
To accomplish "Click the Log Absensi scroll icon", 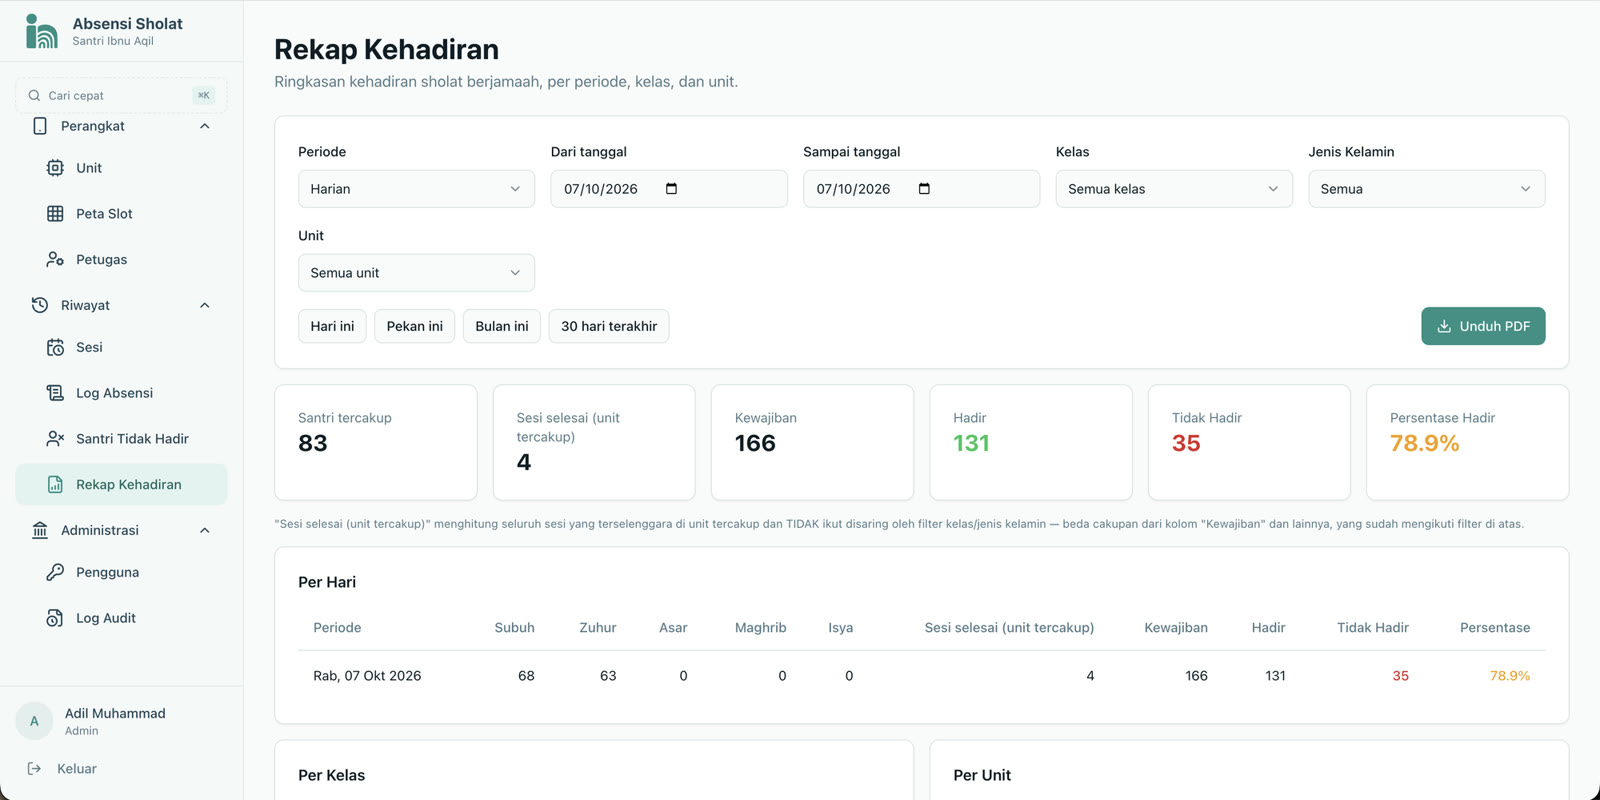I will [55, 393].
